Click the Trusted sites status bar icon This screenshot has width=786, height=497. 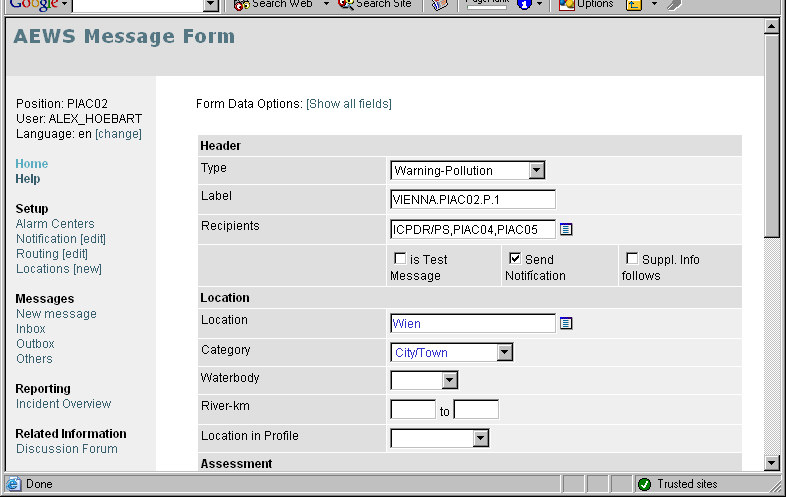[x=644, y=484]
